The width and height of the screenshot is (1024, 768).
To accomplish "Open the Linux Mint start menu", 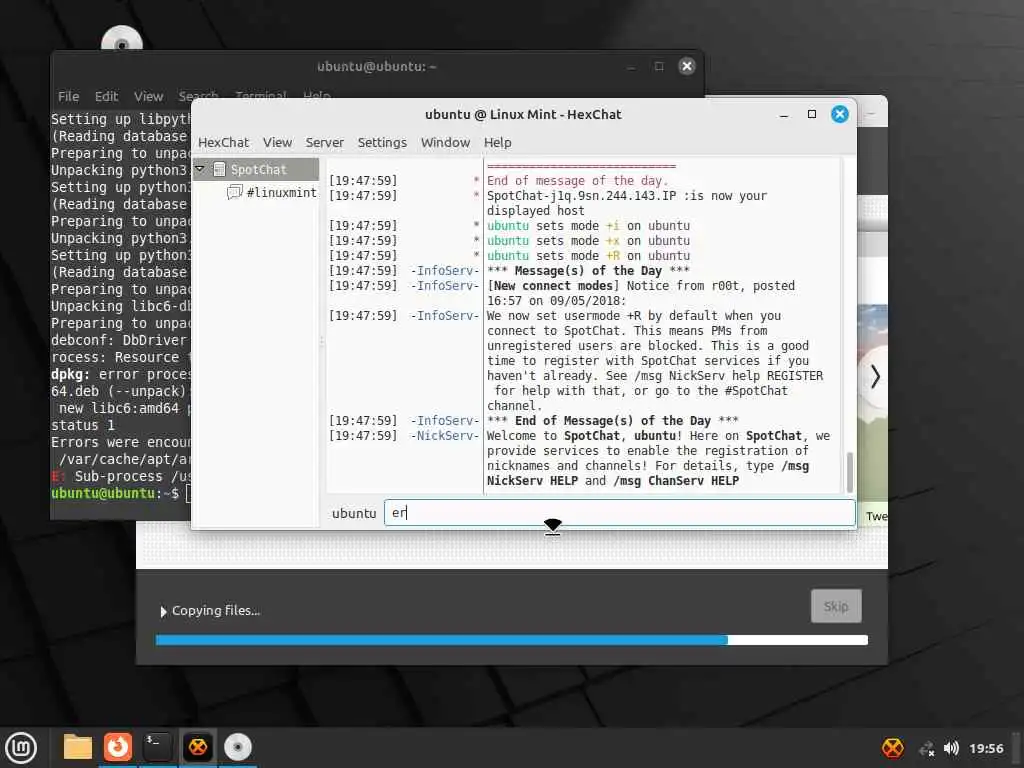I will tap(21, 747).
